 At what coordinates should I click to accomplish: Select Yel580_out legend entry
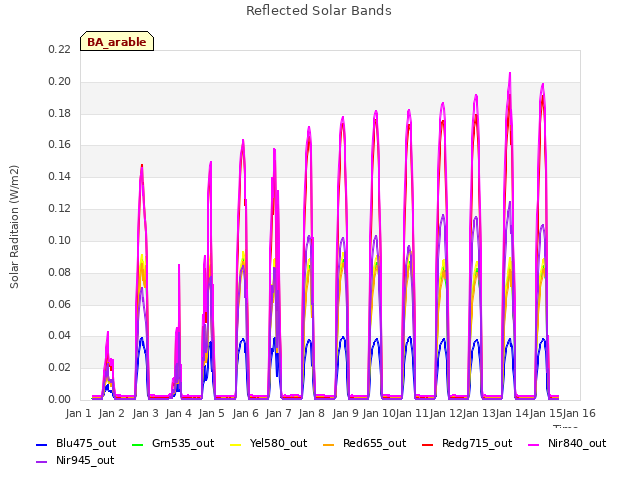coord(269,443)
